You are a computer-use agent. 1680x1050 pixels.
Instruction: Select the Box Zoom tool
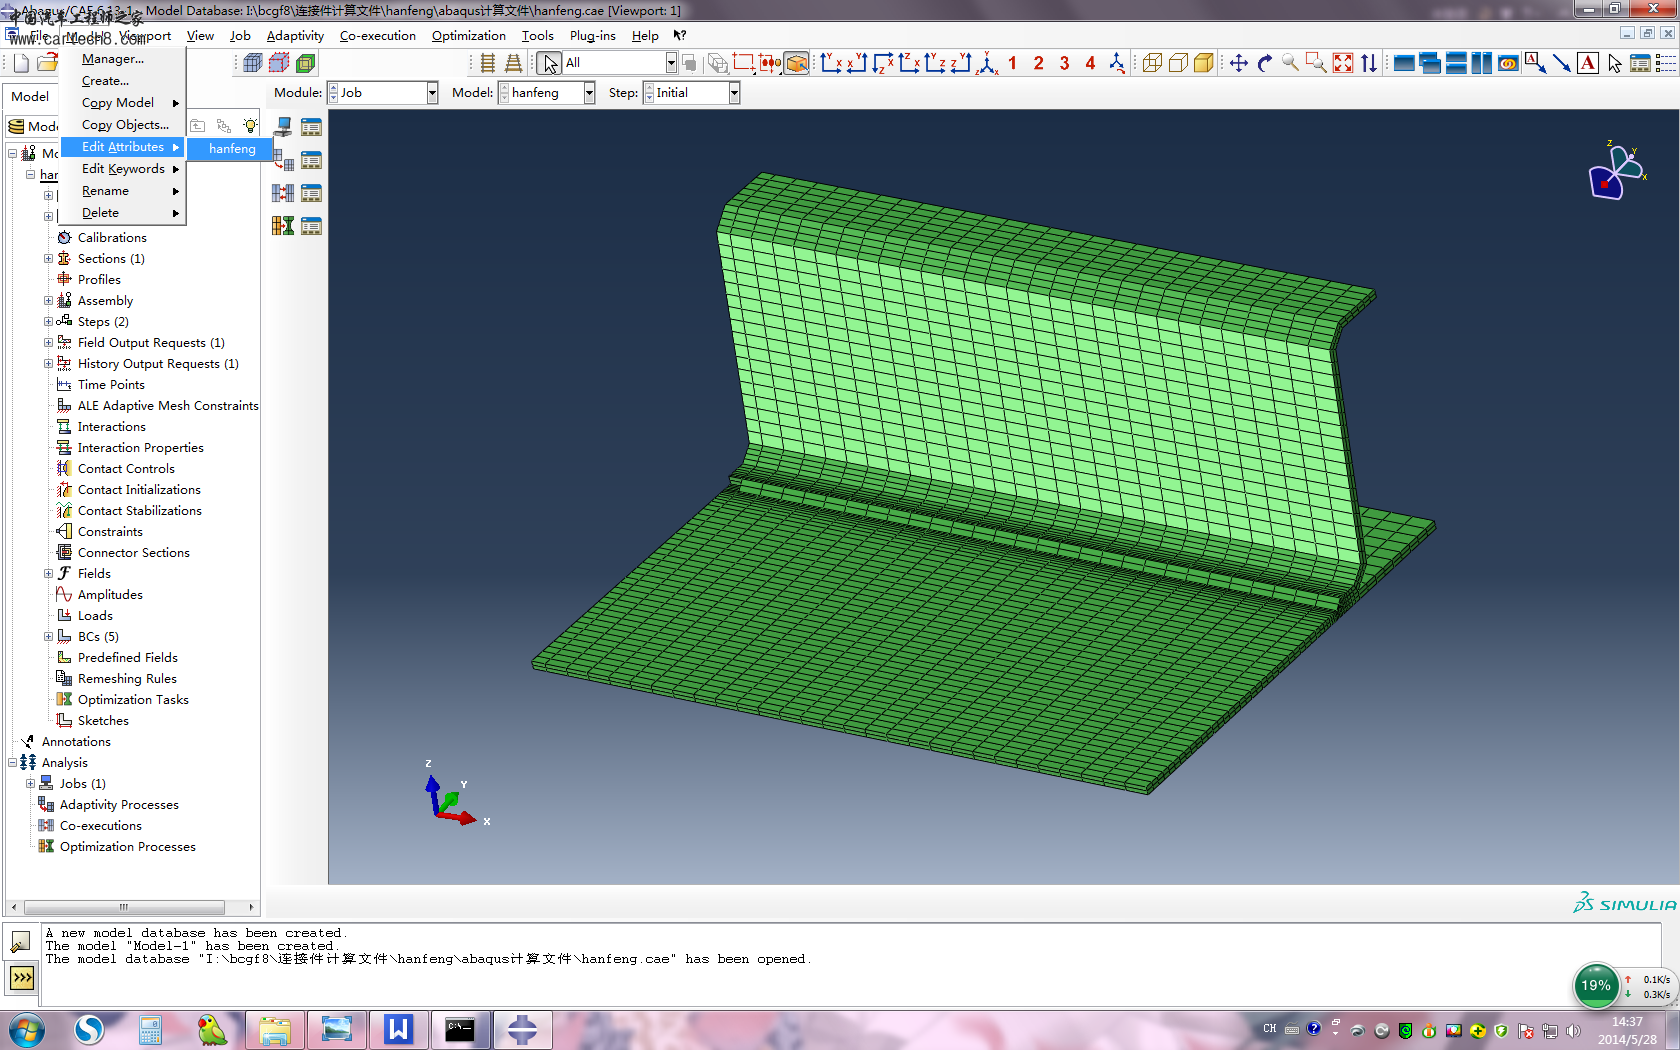[x=1317, y=63]
